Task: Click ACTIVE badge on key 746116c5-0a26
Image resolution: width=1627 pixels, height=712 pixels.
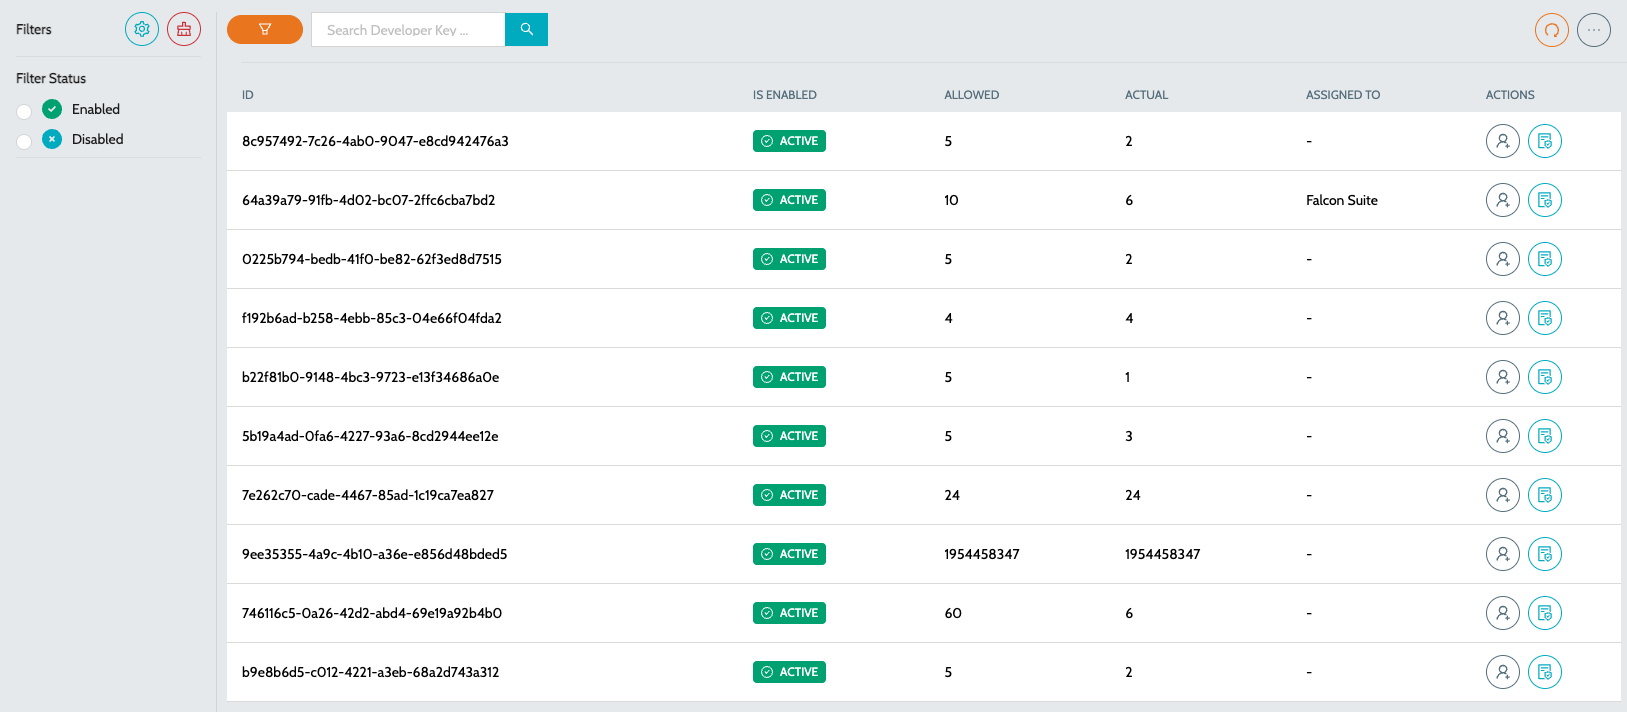Action: [789, 613]
